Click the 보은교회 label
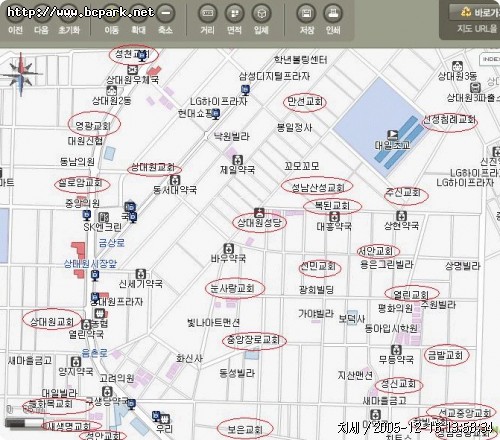This screenshot has width=500, height=440. point(245,429)
